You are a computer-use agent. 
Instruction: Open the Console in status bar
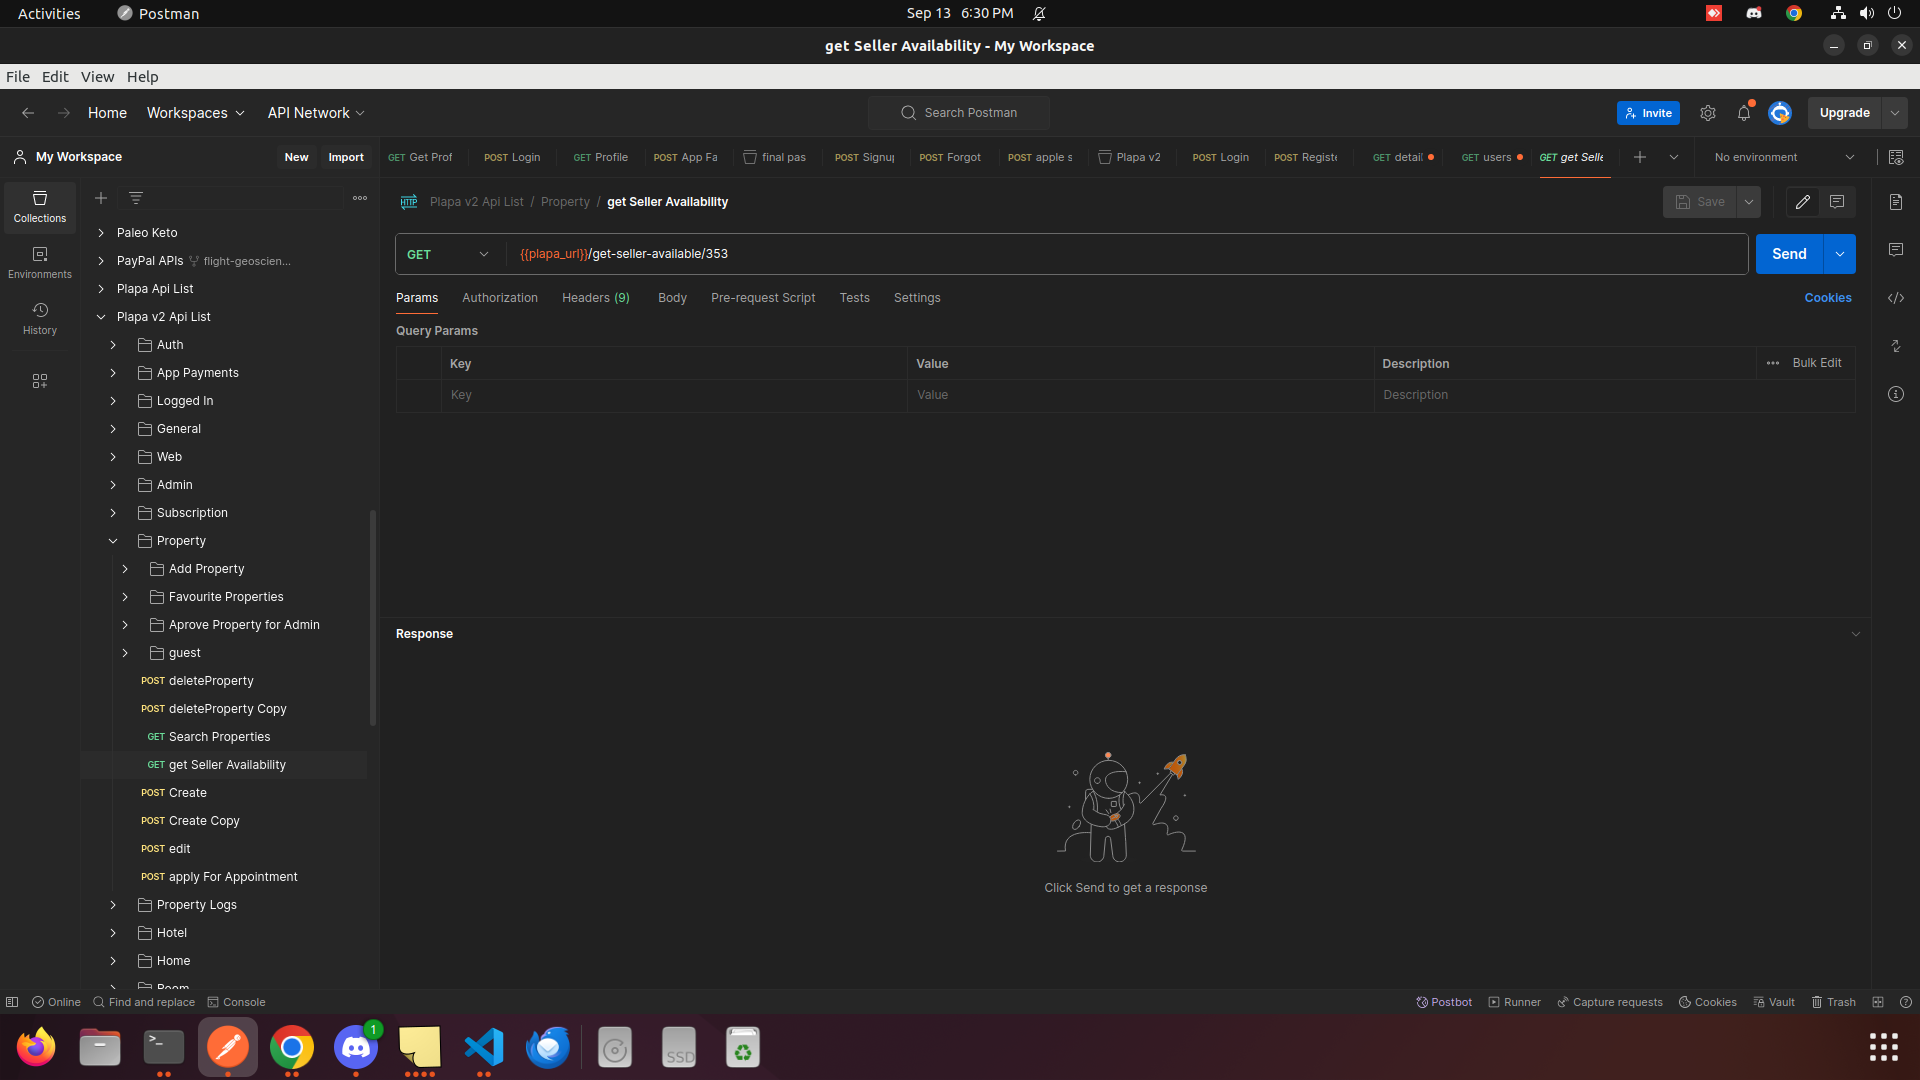[236, 1002]
